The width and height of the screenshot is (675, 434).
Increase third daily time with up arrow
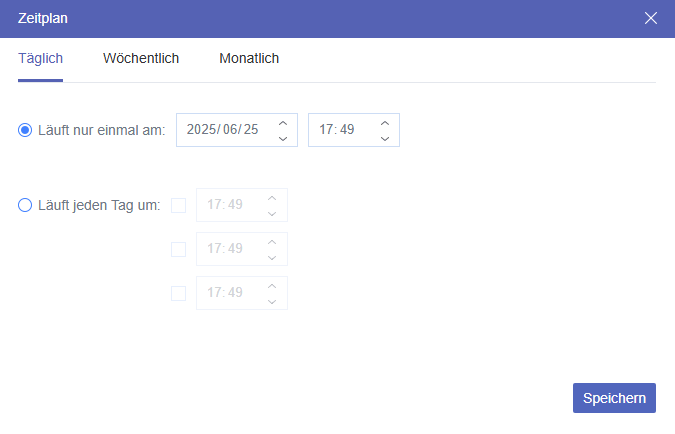point(272,285)
